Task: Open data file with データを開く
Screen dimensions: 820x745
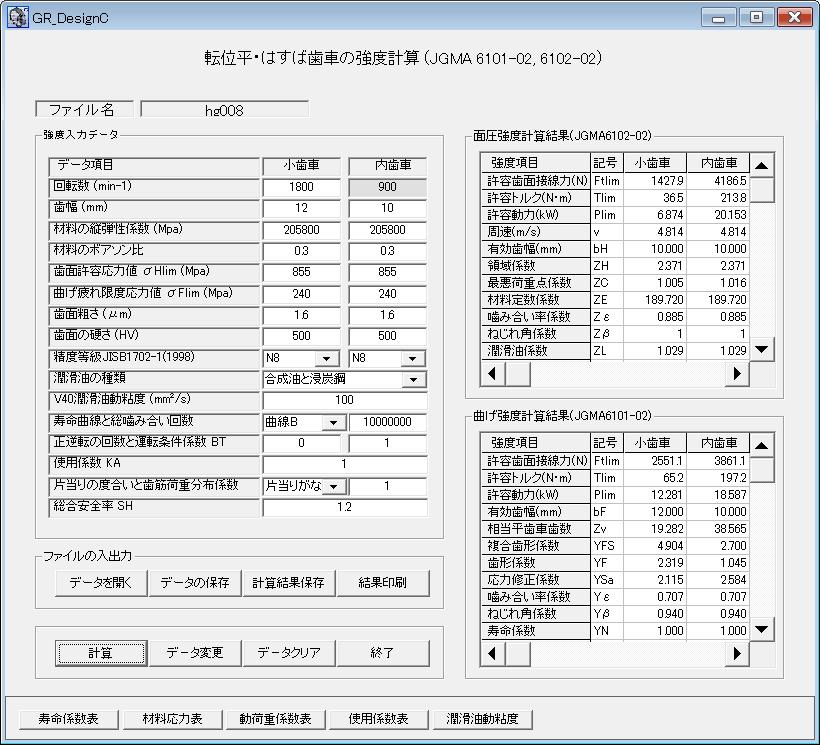Action: click(100, 583)
